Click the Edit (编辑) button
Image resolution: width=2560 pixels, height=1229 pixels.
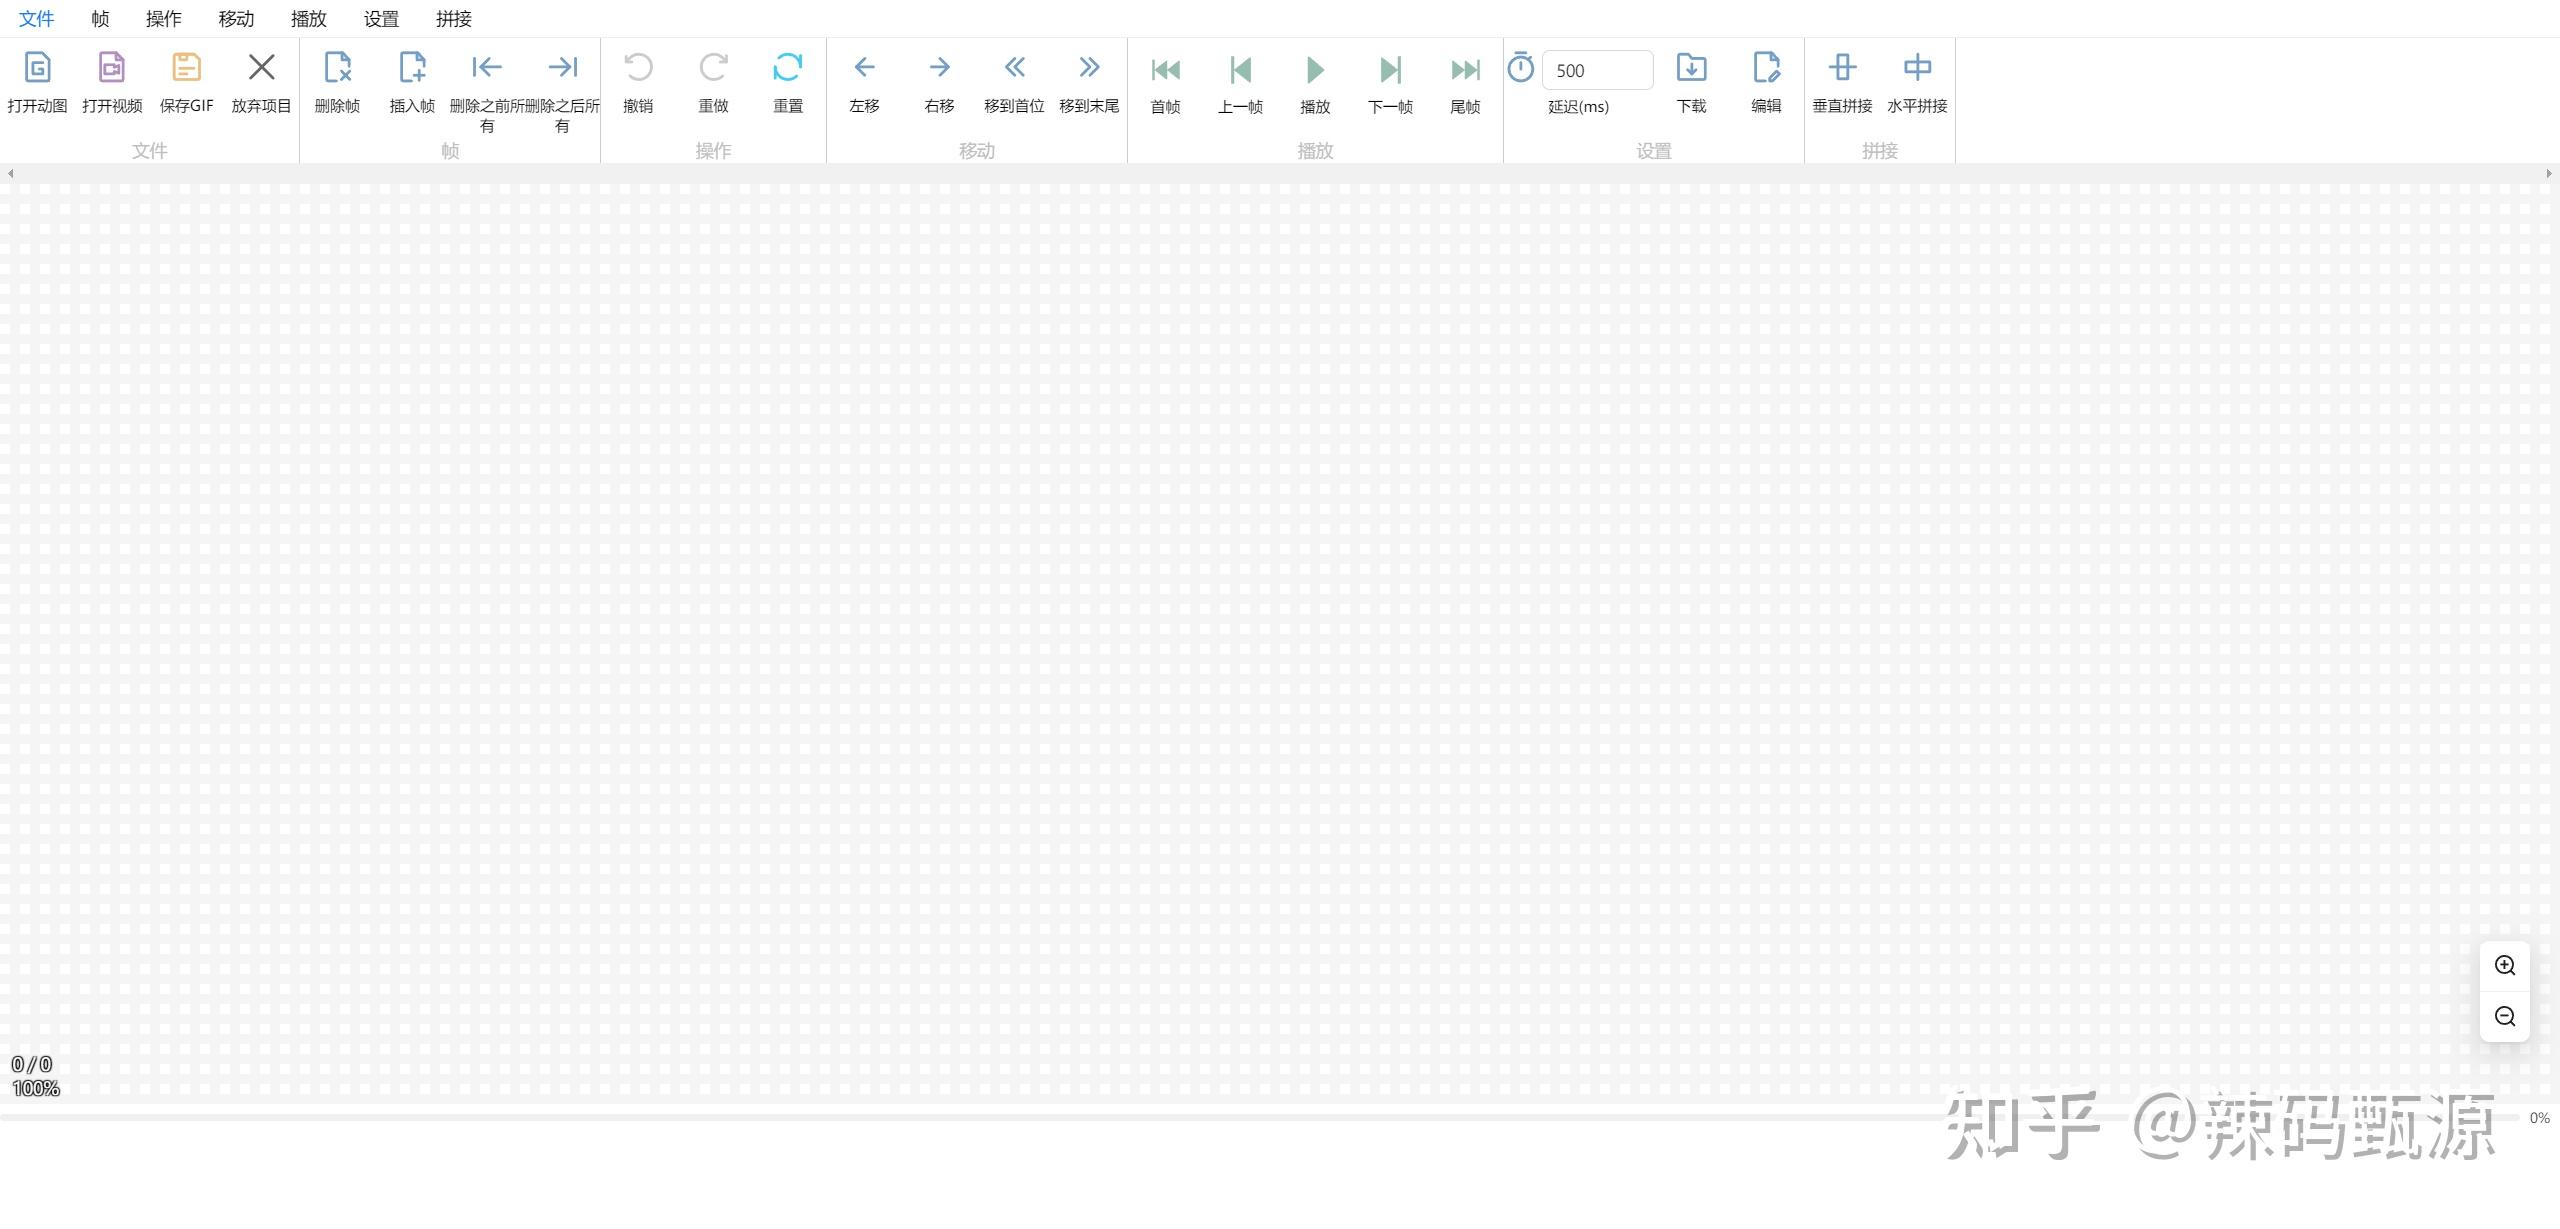tap(1766, 68)
